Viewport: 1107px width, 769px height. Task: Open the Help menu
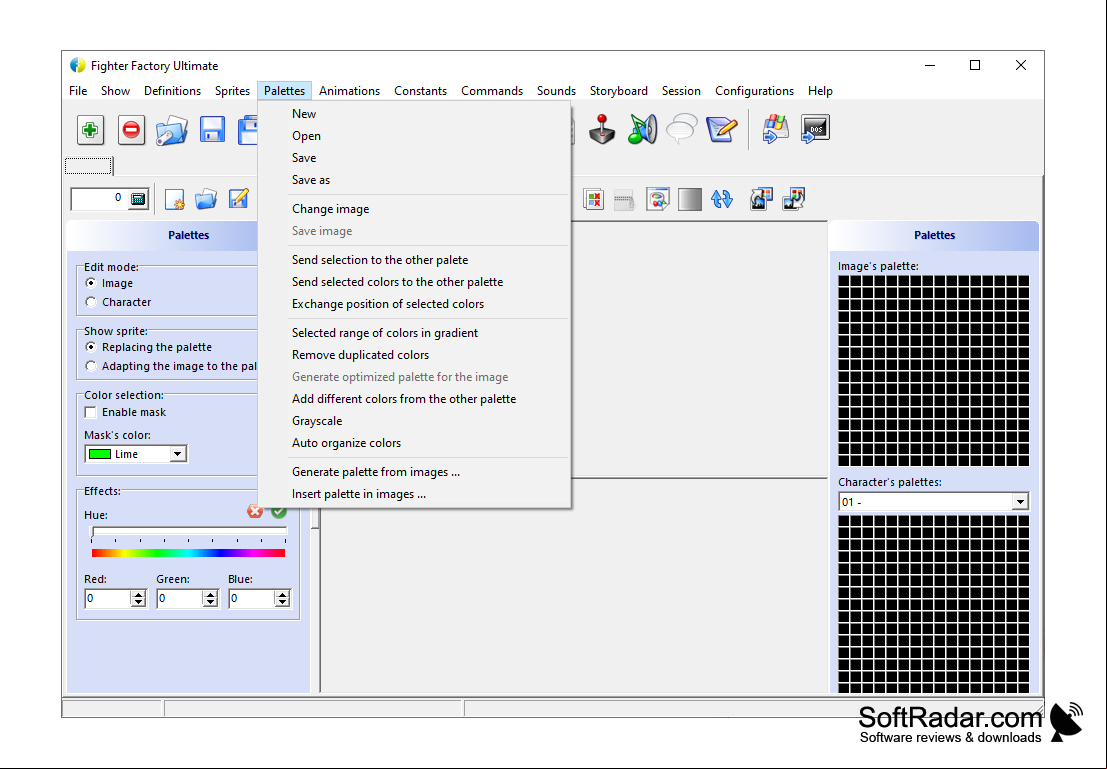click(x=820, y=91)
